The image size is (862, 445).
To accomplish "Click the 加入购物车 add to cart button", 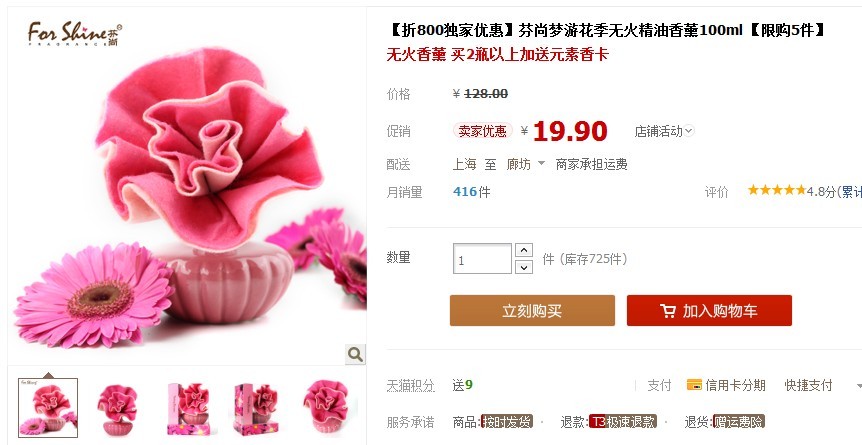I will coord(709,310).
